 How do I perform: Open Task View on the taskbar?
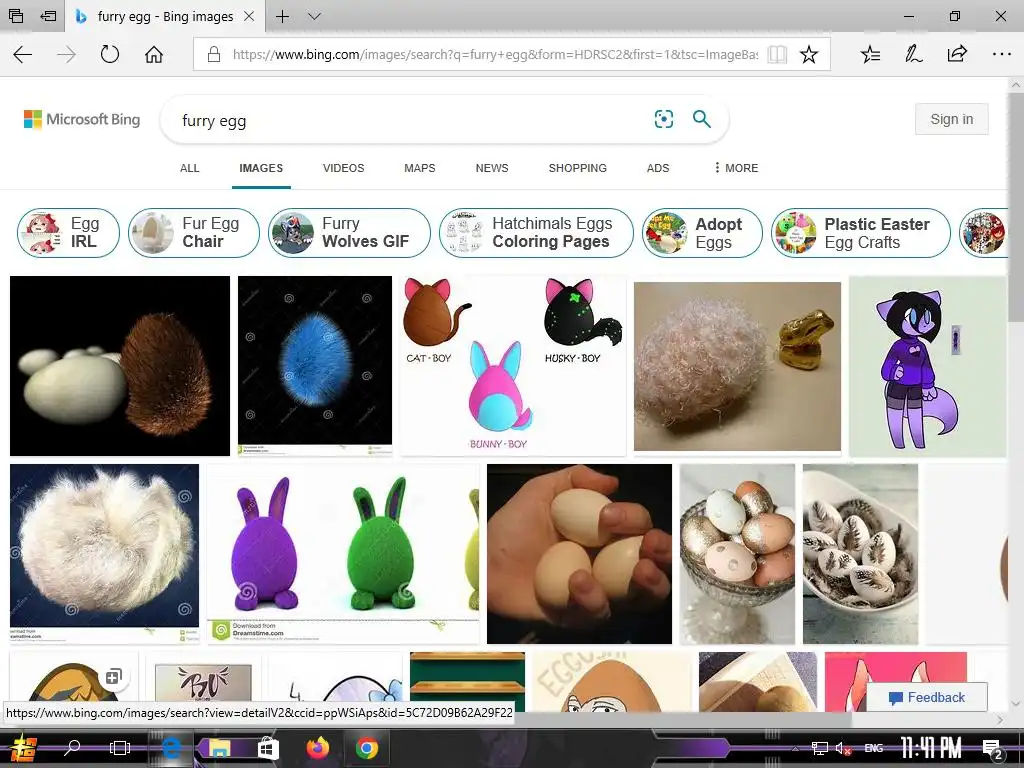tap(120, 748)
